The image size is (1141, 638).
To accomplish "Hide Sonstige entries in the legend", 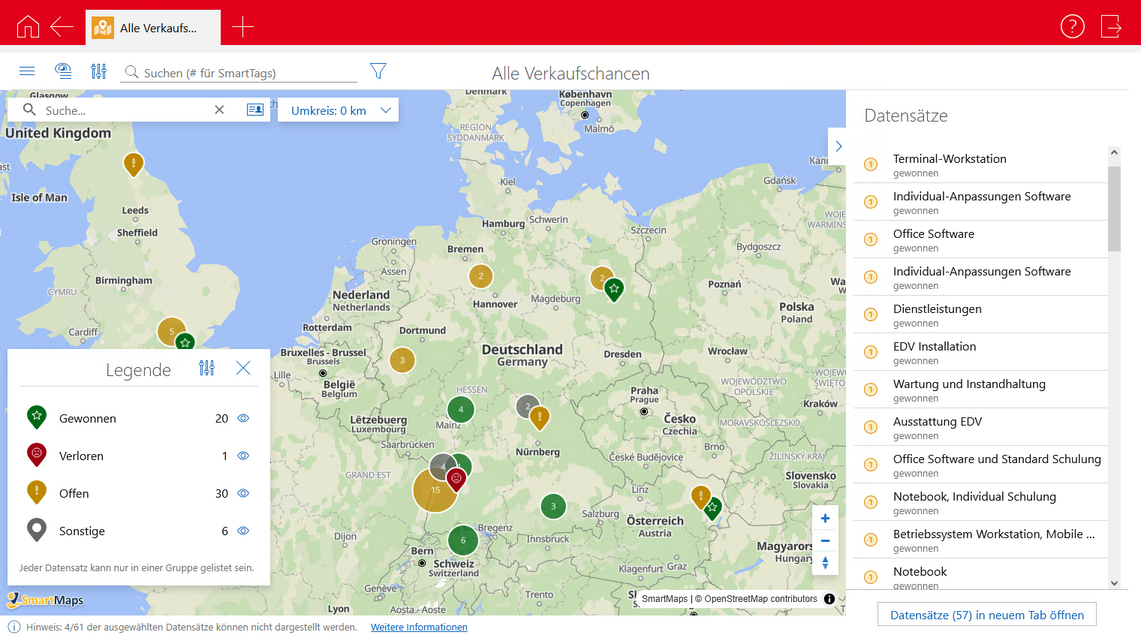I will [243, 531].
